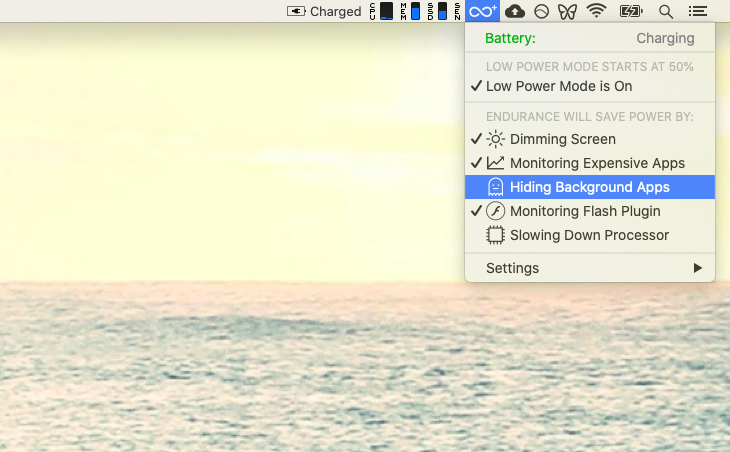The width and height of the screenshot is (730, 452).
Task: Uncheck Monitoring Expensive Apps
Action: (590, 163)
